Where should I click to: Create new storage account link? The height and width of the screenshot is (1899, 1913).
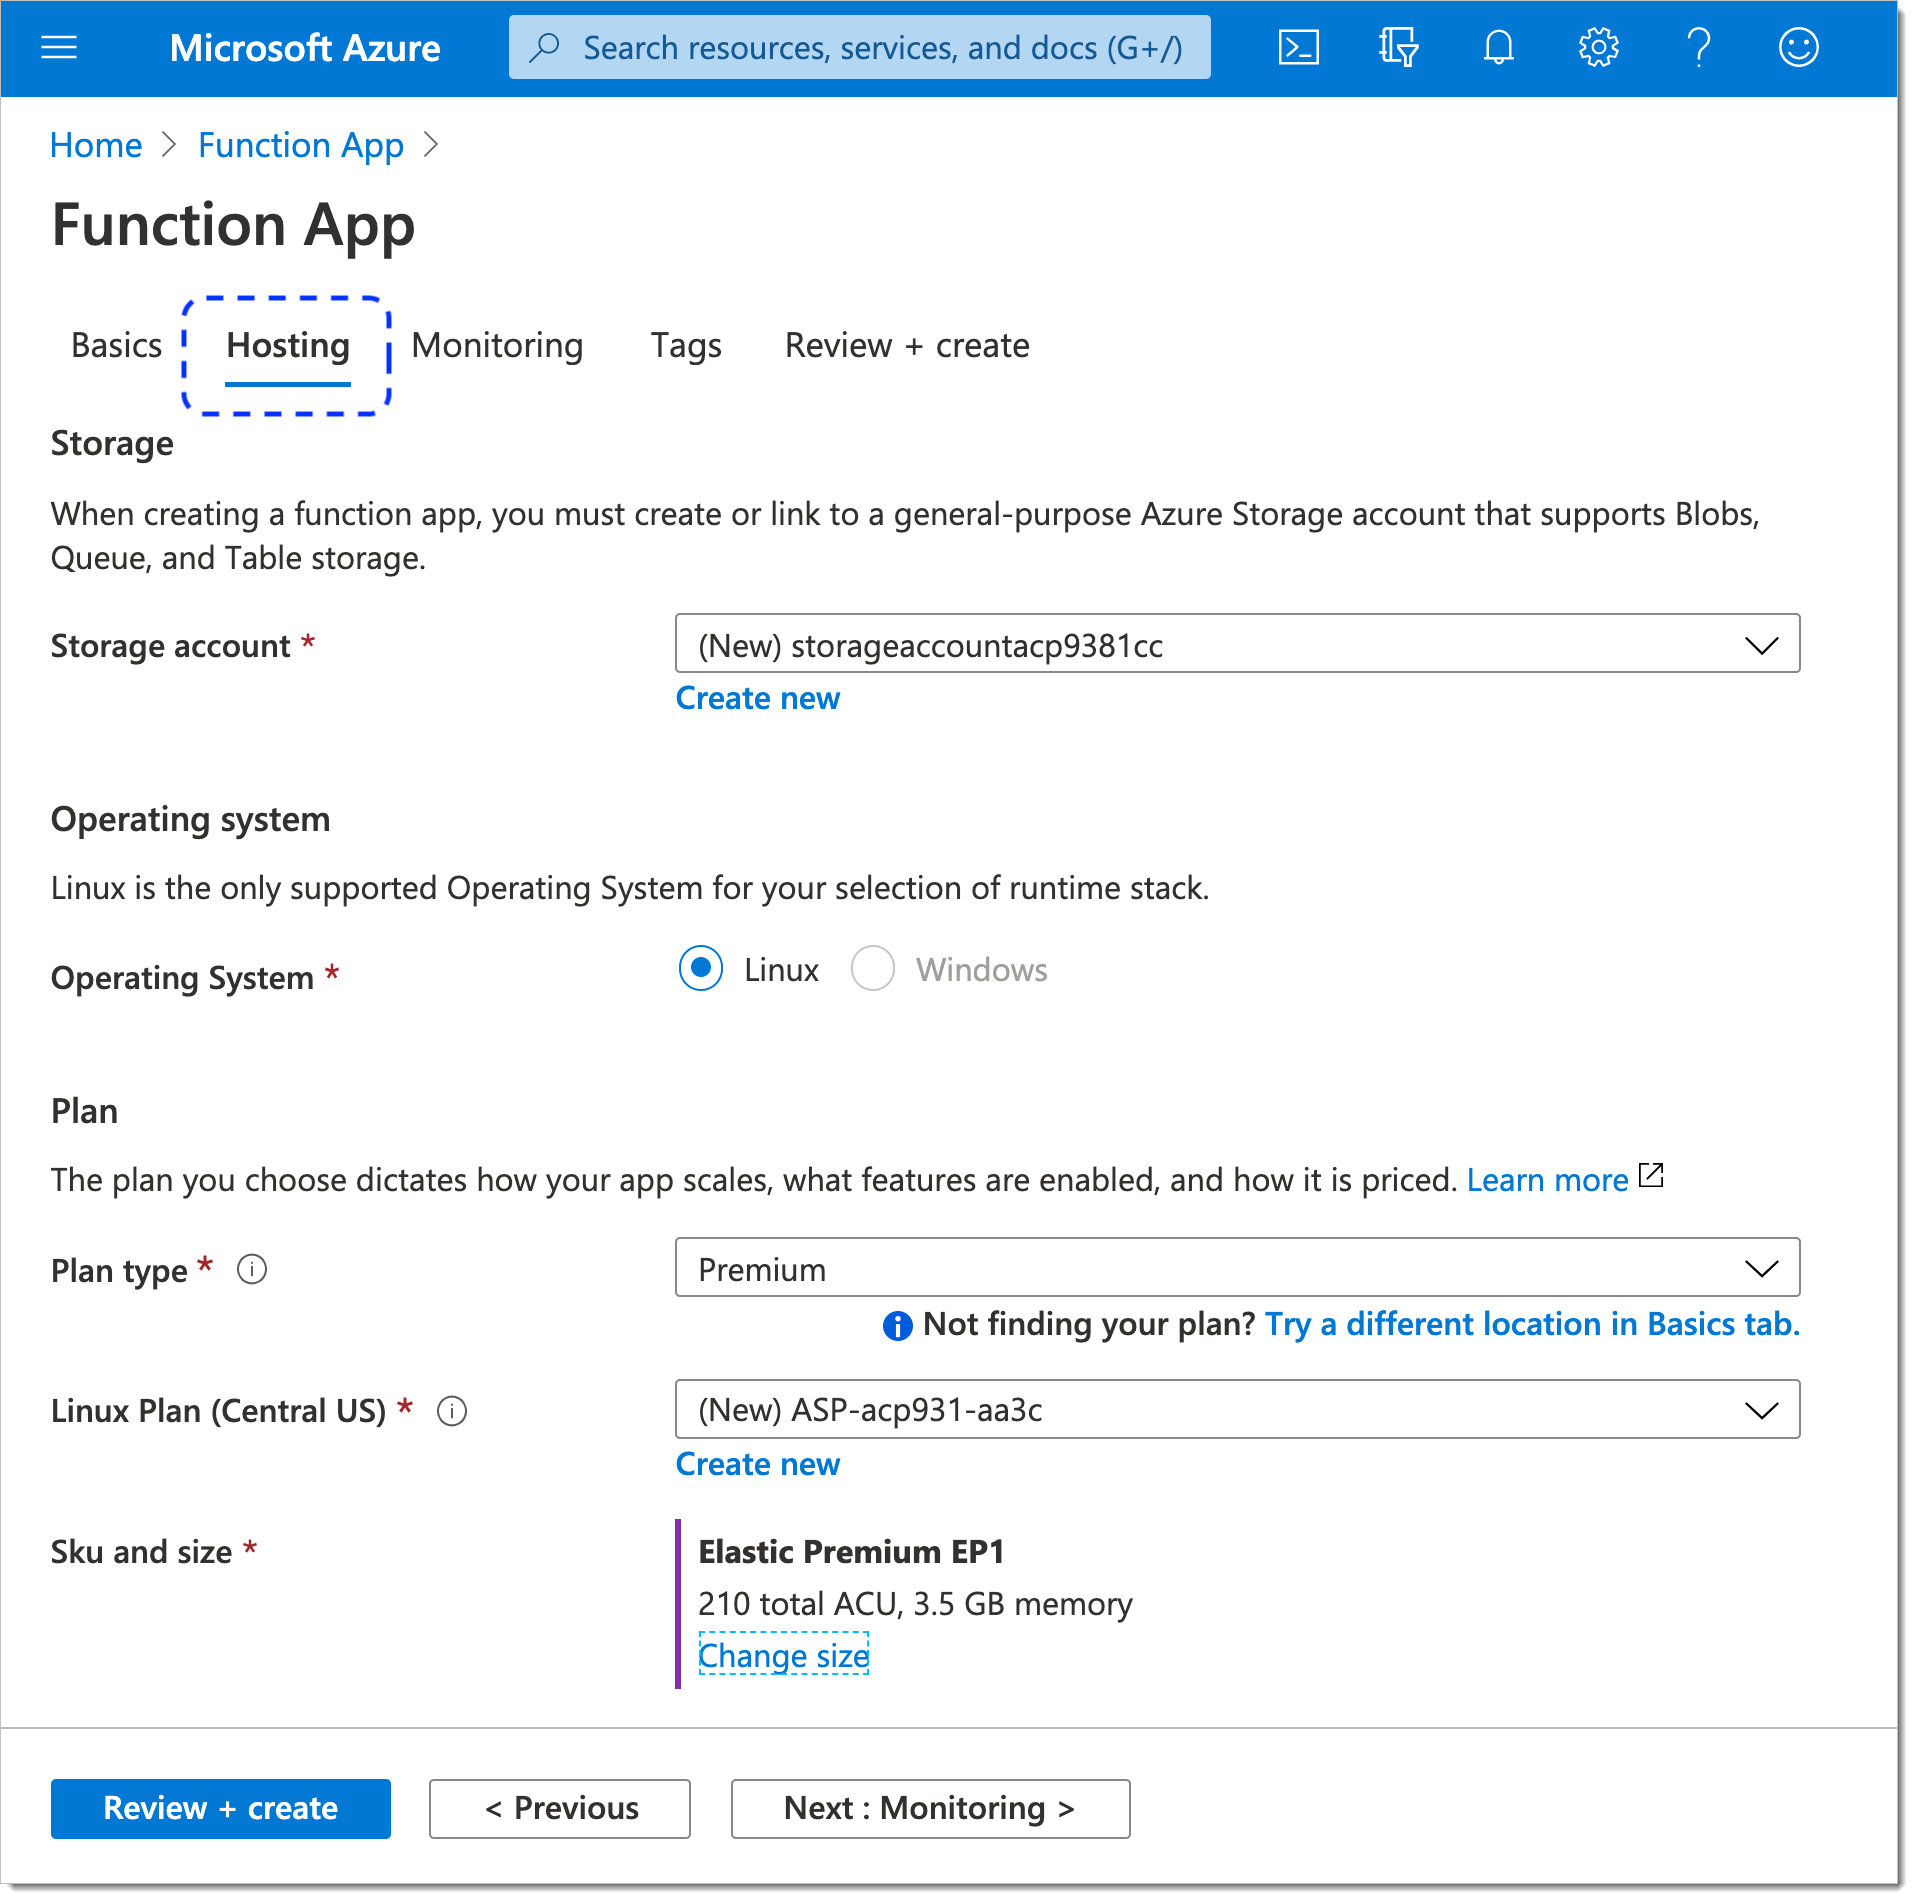pos(758,698)
